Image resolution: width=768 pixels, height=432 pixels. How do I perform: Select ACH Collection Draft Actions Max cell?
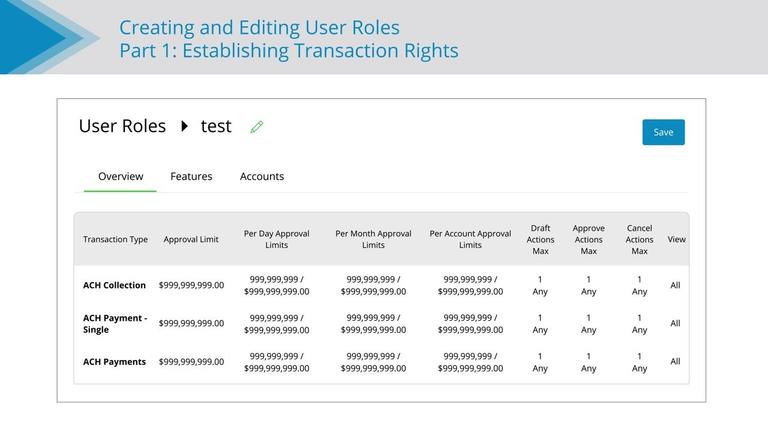point(540,285)
